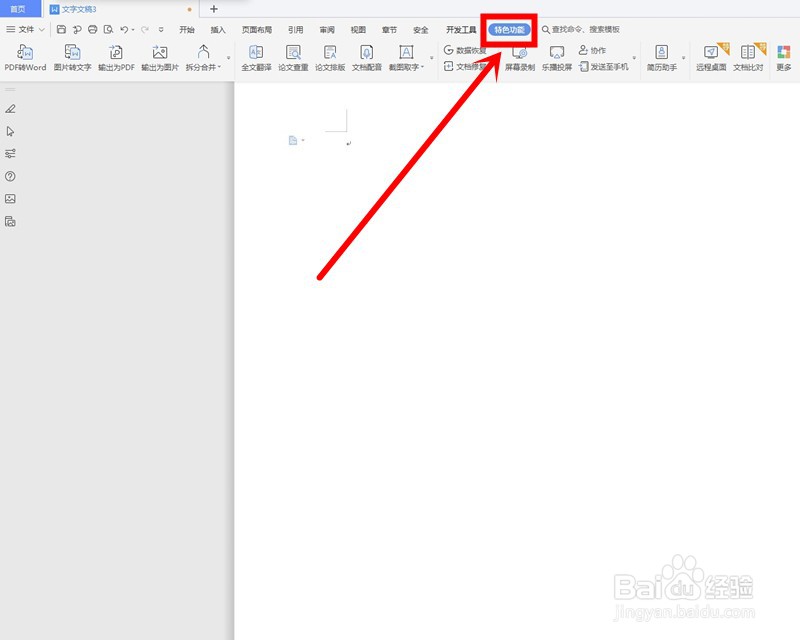Select 输出为PDF export icon
This screenshot has height=640, width=800.
click(x=116, y=57)
